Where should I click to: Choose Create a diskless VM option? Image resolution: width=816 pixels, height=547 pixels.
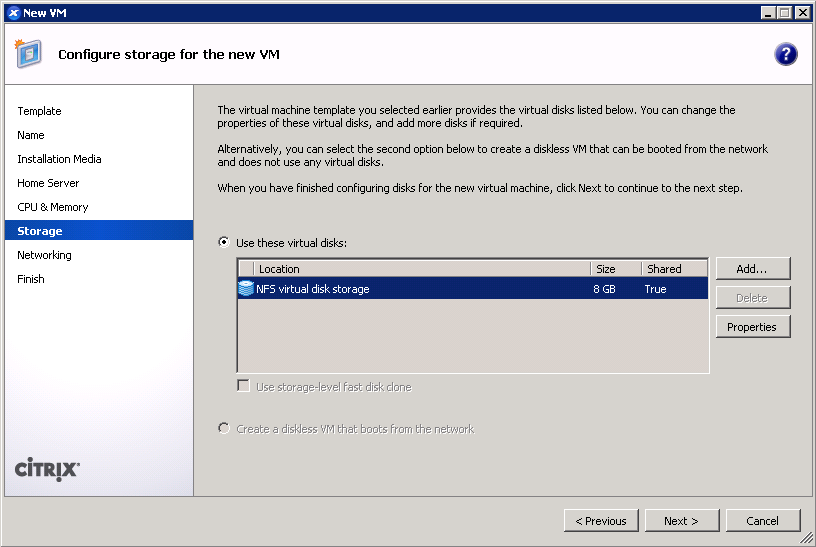pos(224,428)
